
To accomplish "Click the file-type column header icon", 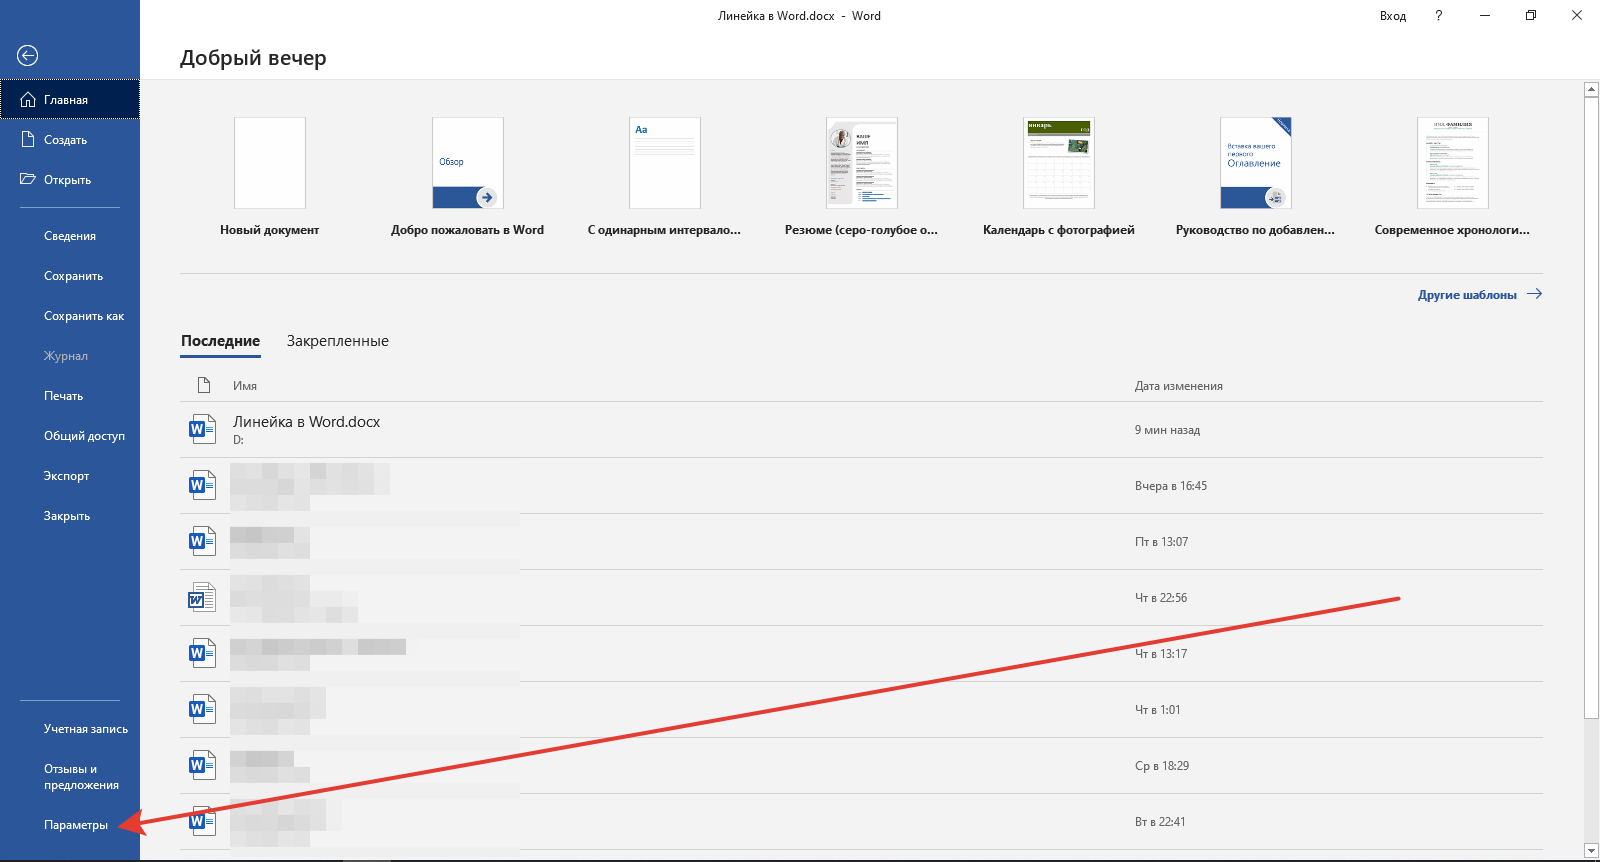I will point(204,385).
